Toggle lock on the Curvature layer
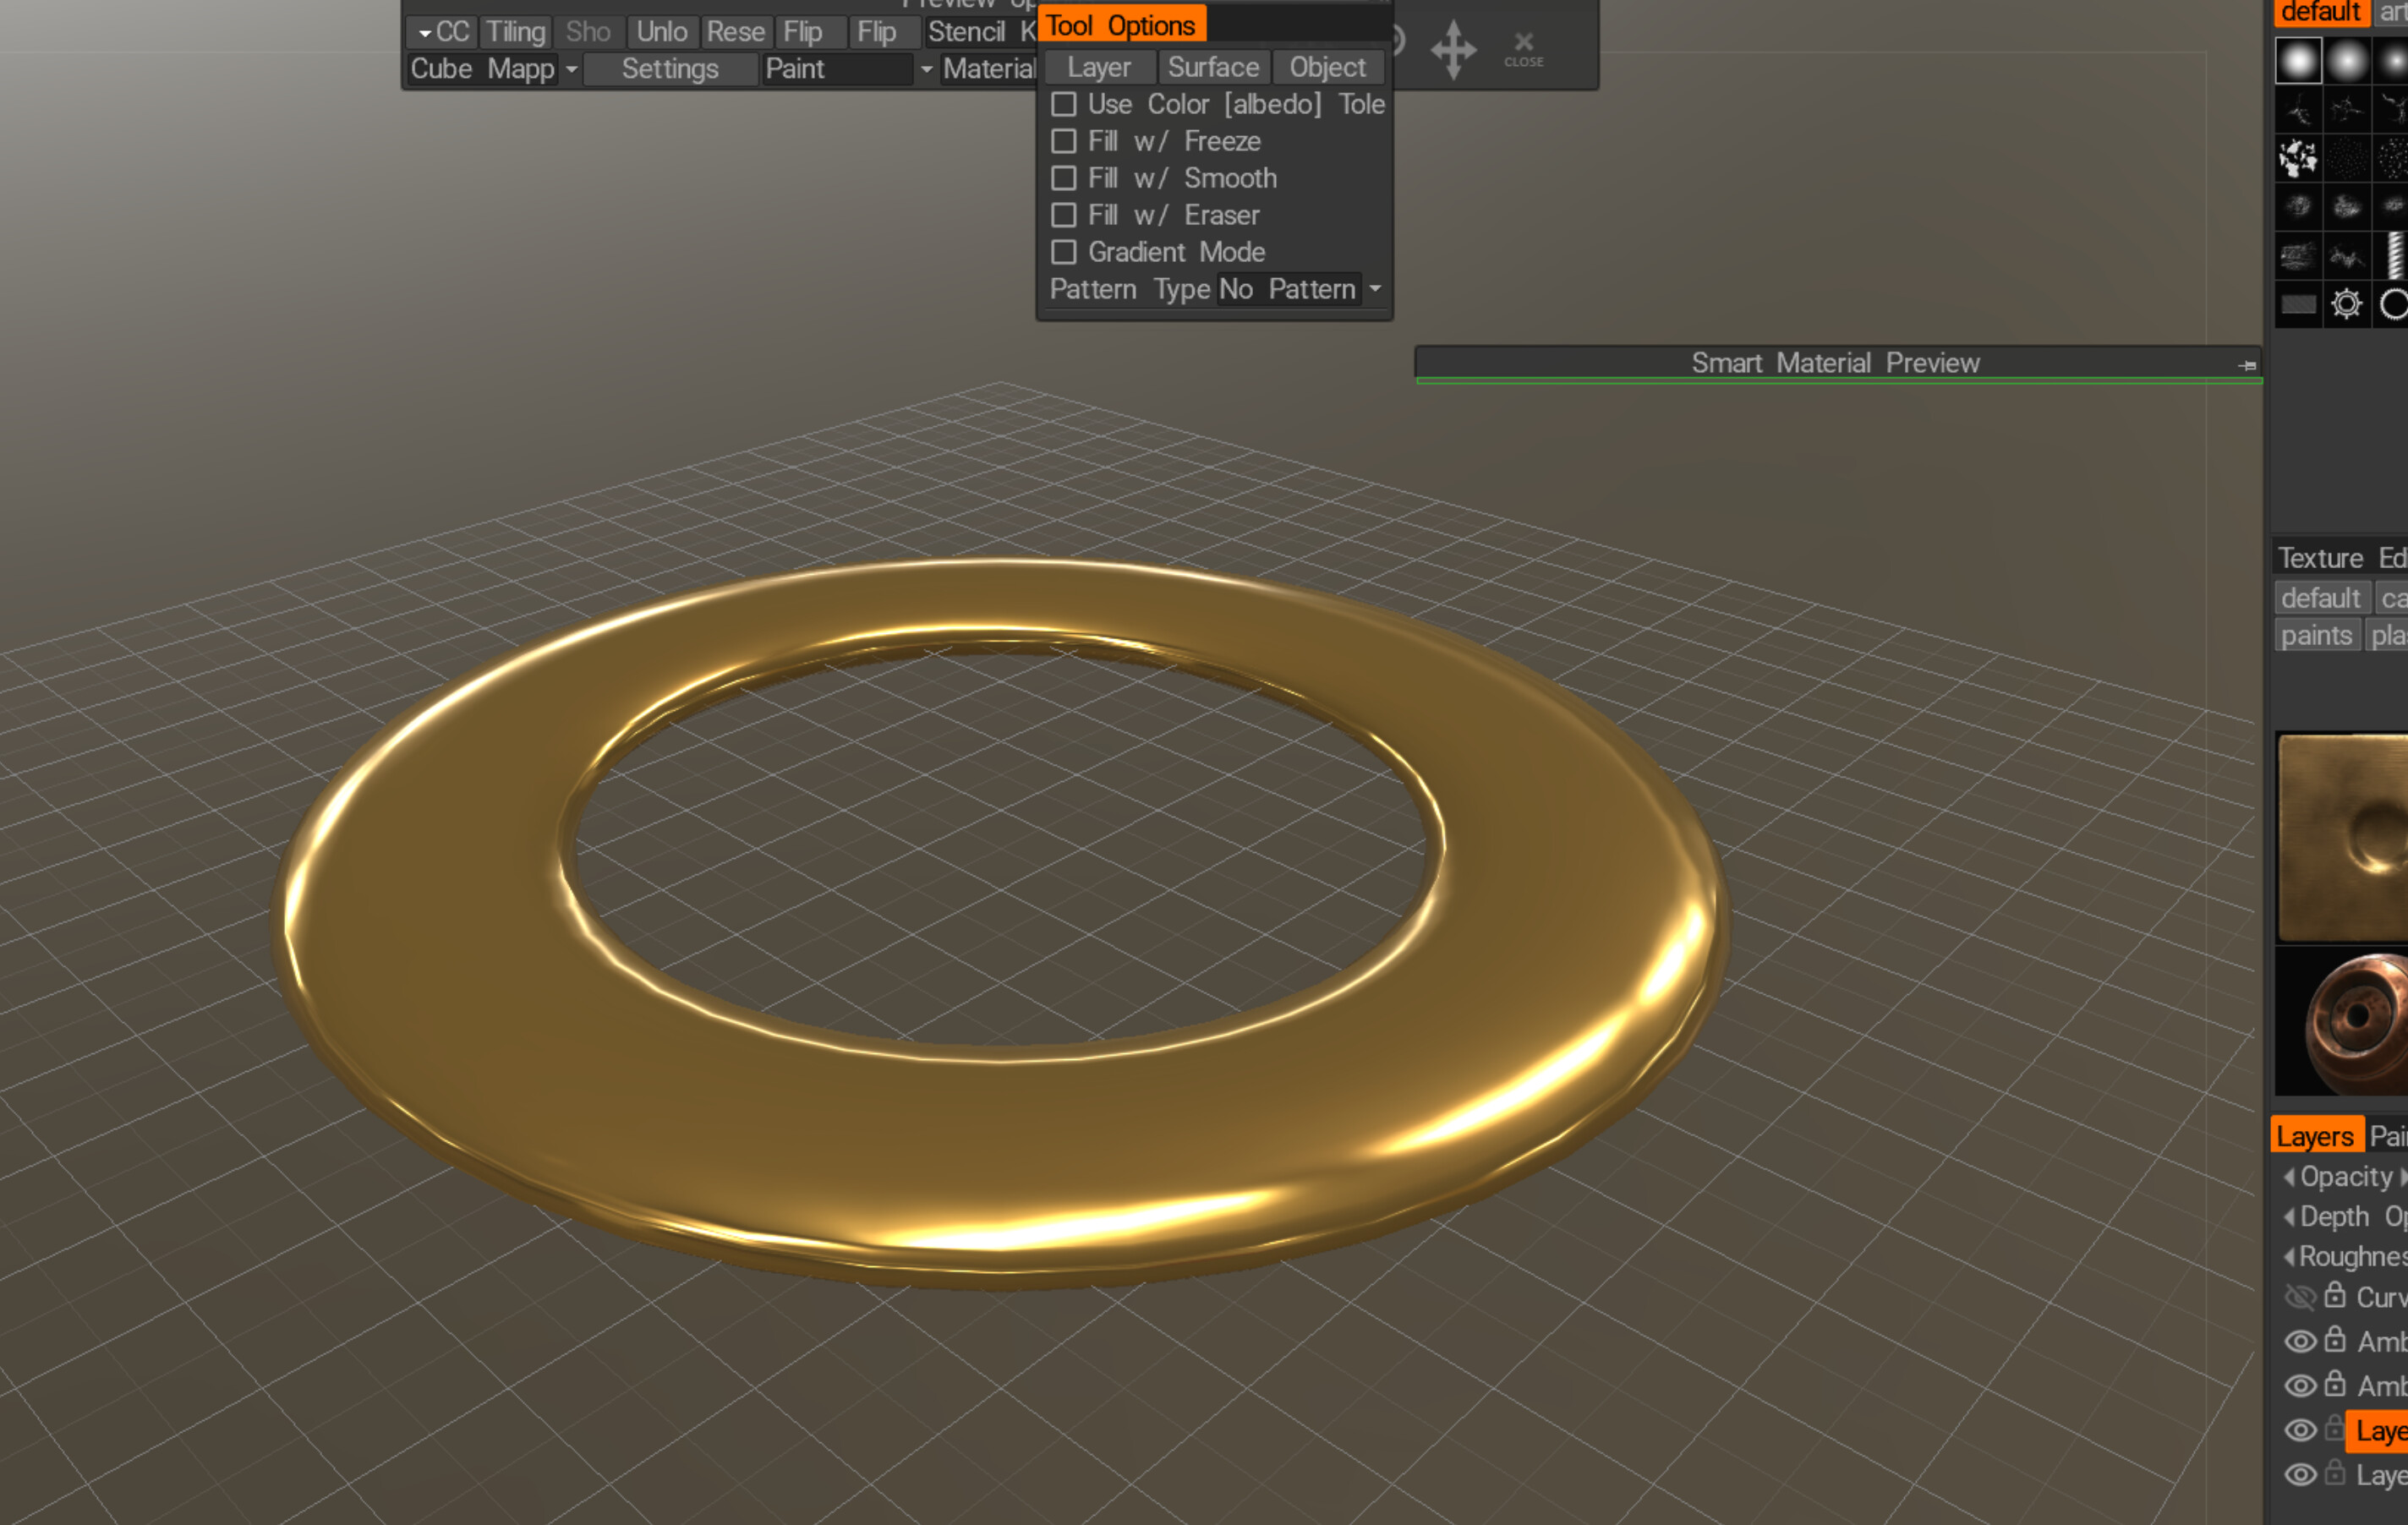The width and height of the screenshot is (2408, 1525). 2334,1295
